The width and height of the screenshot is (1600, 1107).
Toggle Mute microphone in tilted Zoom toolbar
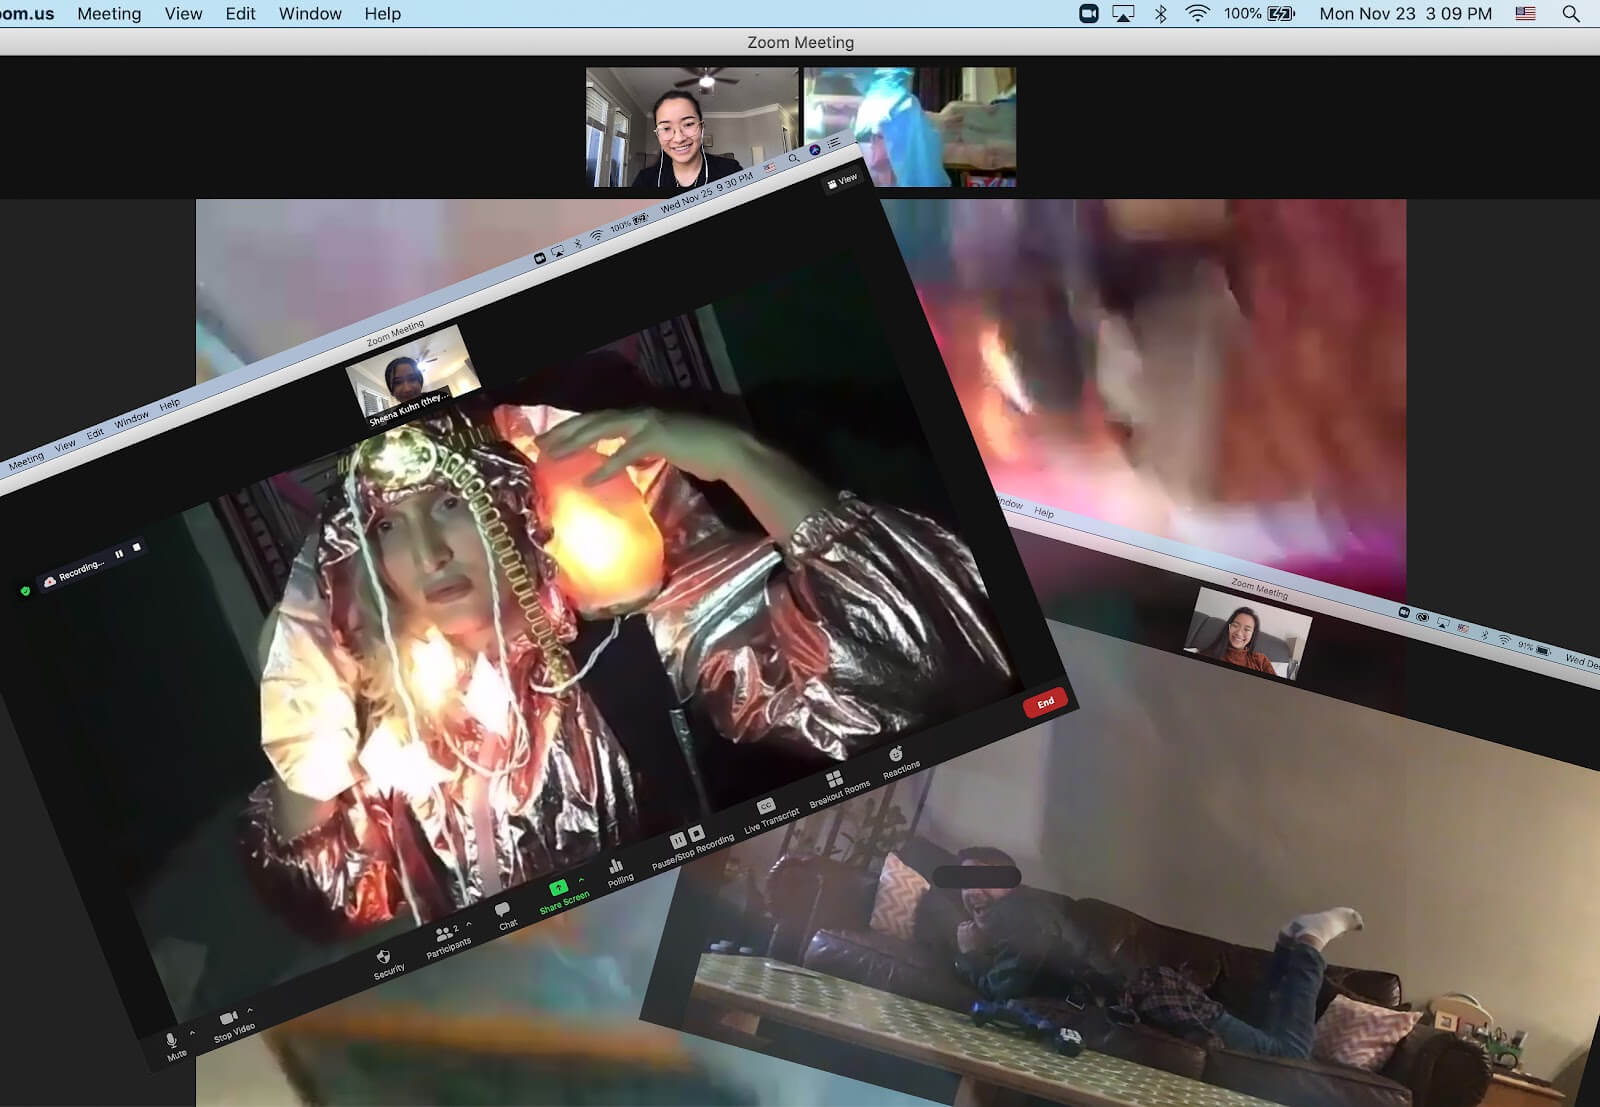(174, 1046)
